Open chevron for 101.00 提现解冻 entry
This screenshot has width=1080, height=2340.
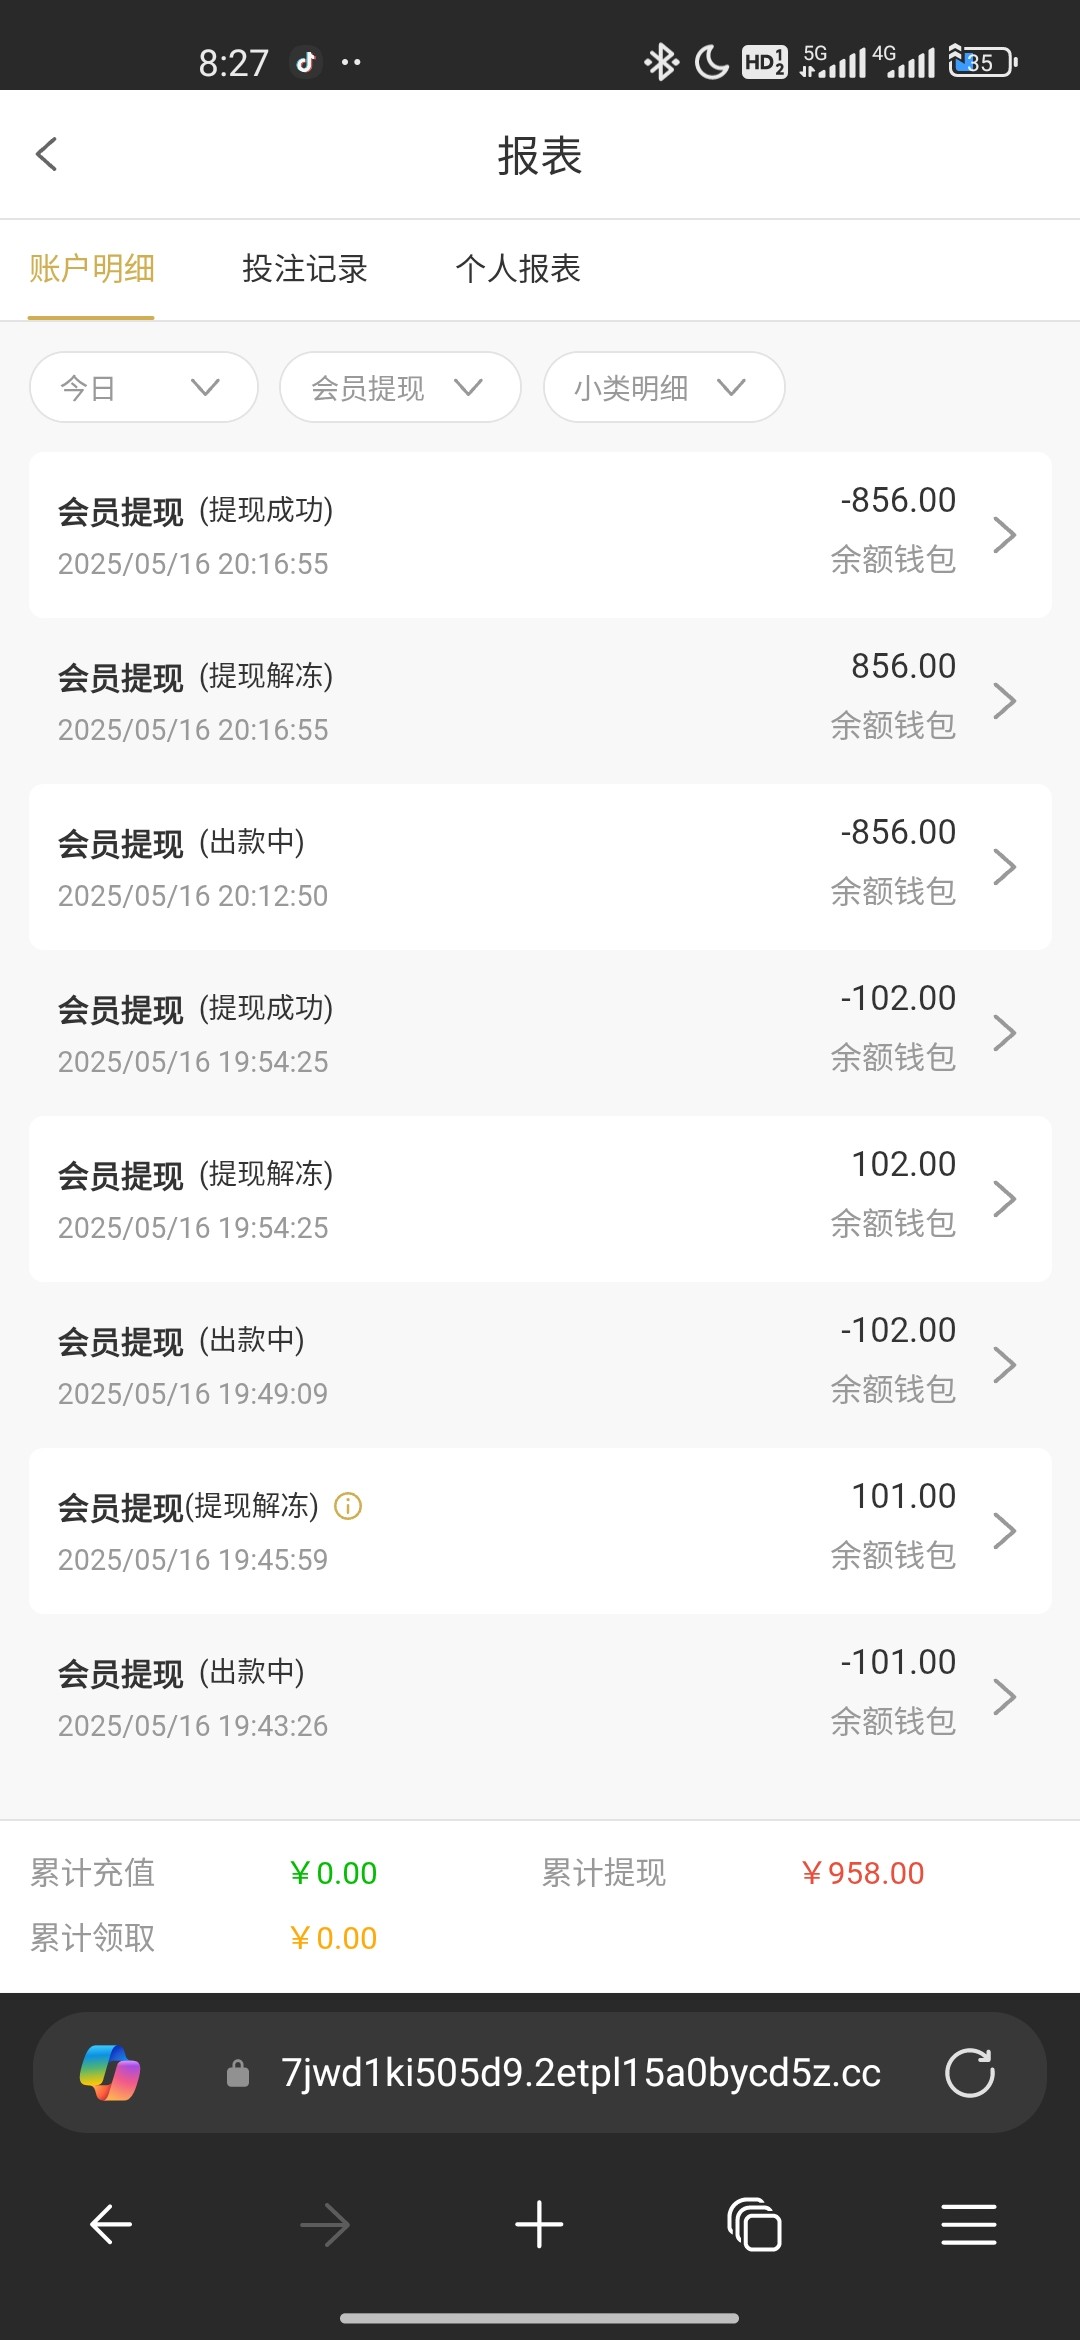[x=1004, y=1531]
